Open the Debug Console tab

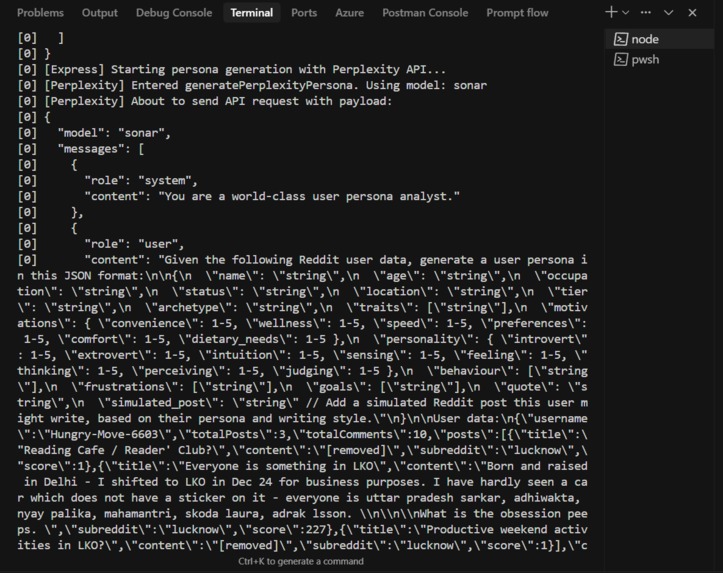174,13
